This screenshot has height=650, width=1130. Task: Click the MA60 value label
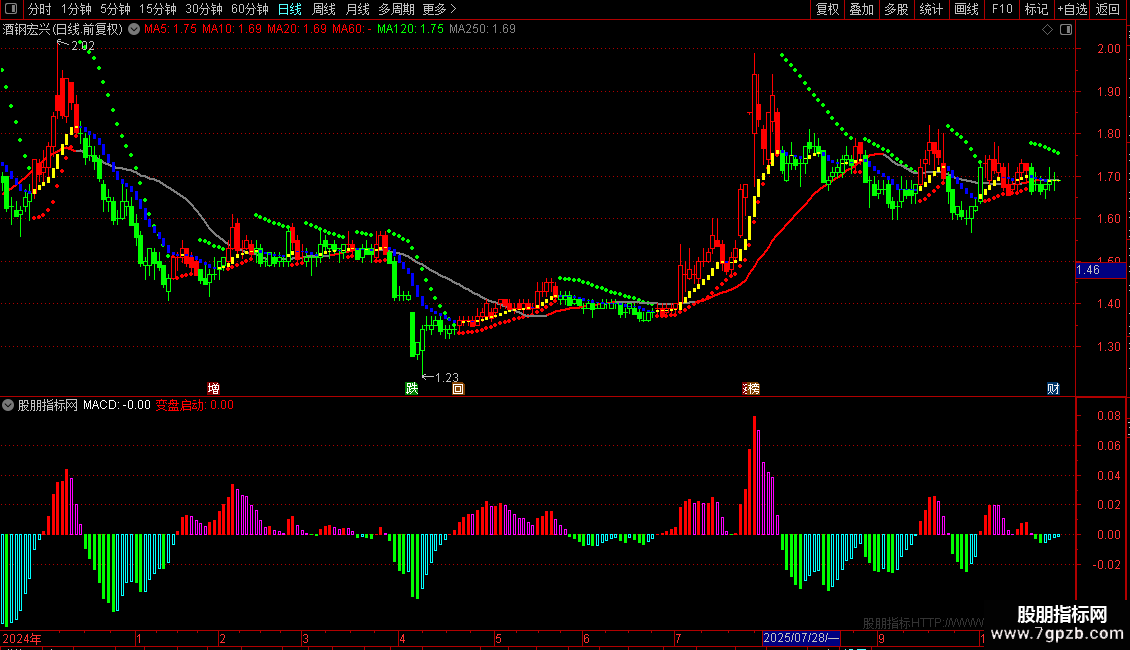(x=352, y=29)
